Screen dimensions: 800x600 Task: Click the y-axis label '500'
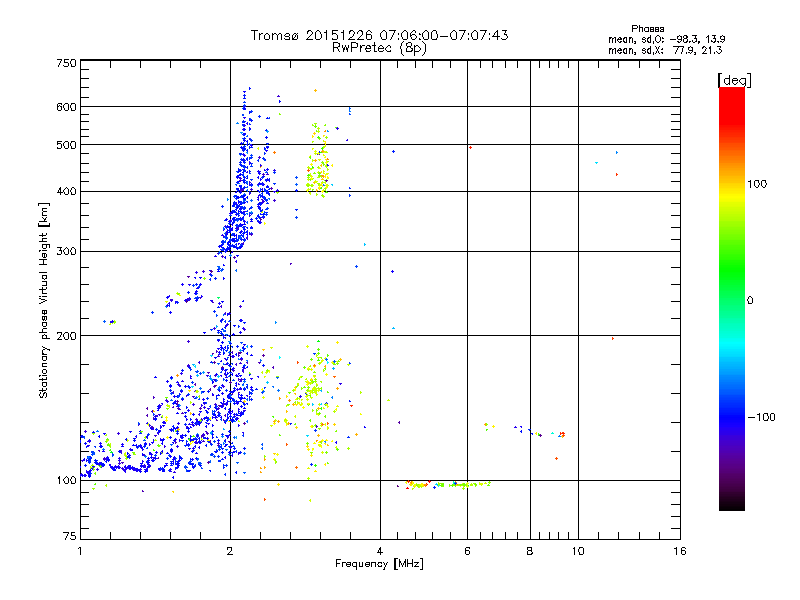tap(66, 145)
